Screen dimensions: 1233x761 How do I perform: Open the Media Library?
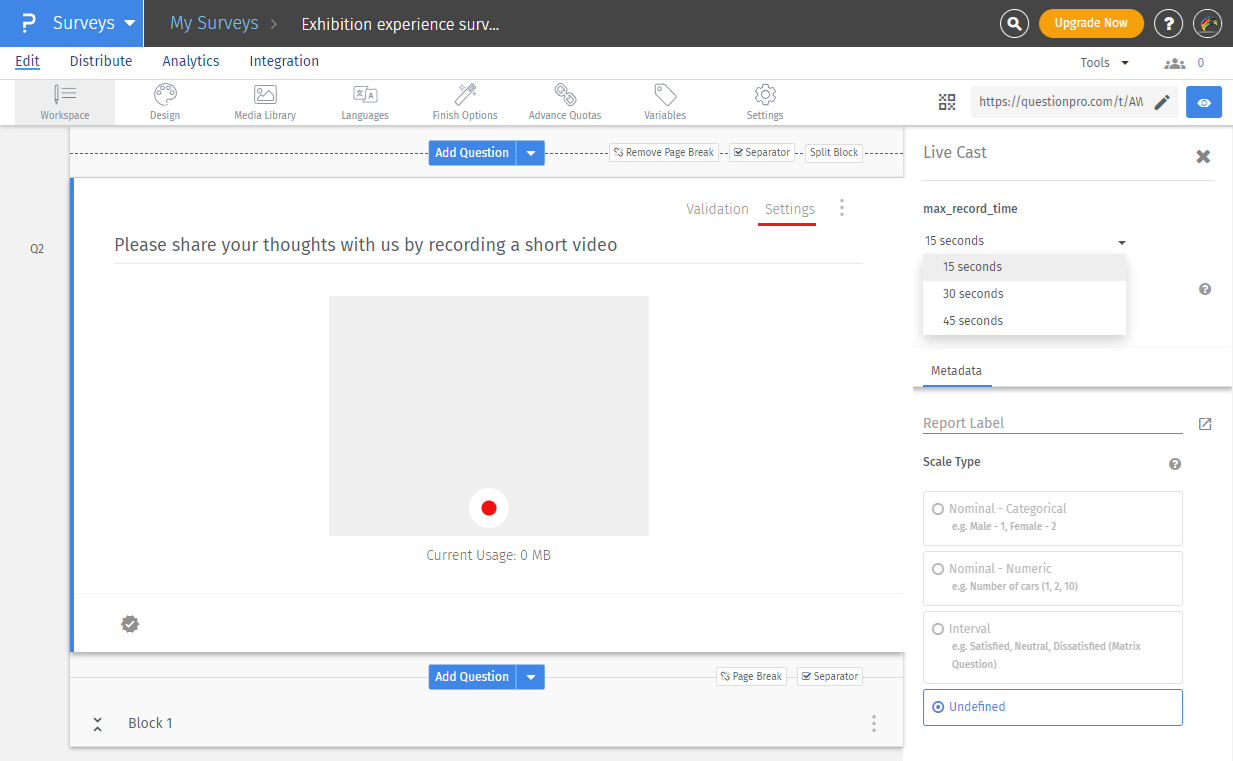pyautogui.click(x=264, y=101)
